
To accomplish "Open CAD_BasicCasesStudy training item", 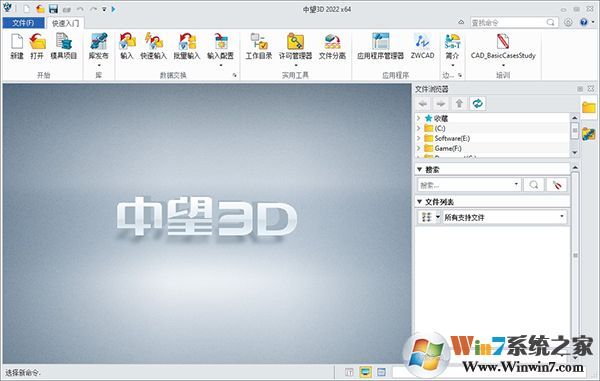I will click(x=503, y=46).
